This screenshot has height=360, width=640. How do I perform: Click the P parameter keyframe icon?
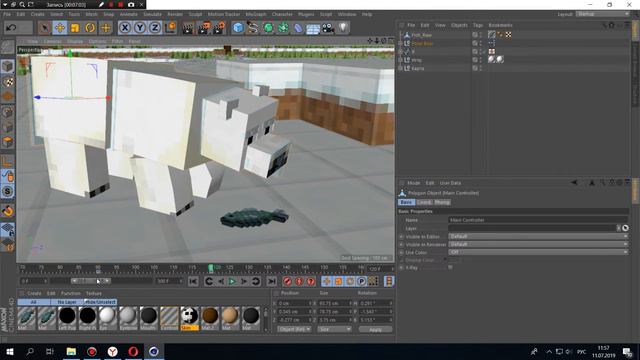point(362,281)
